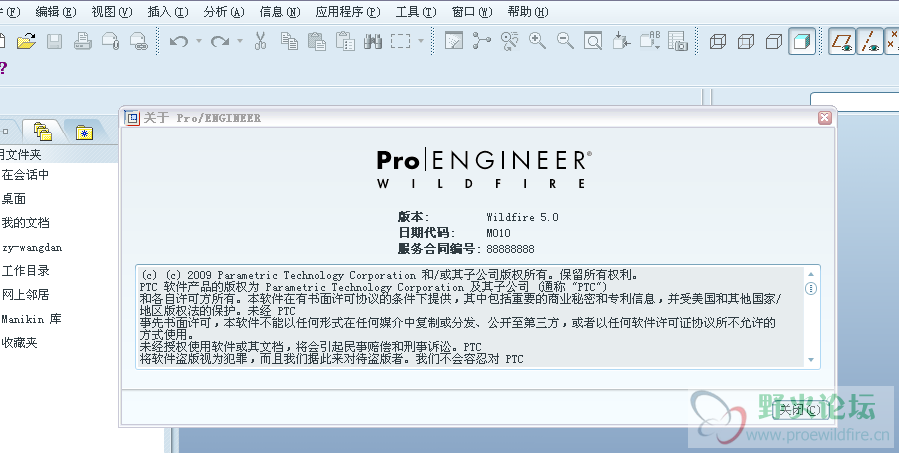
Task: Click the Zoom In magnifier
Action: pyautogui.click(x=537, y=41)
